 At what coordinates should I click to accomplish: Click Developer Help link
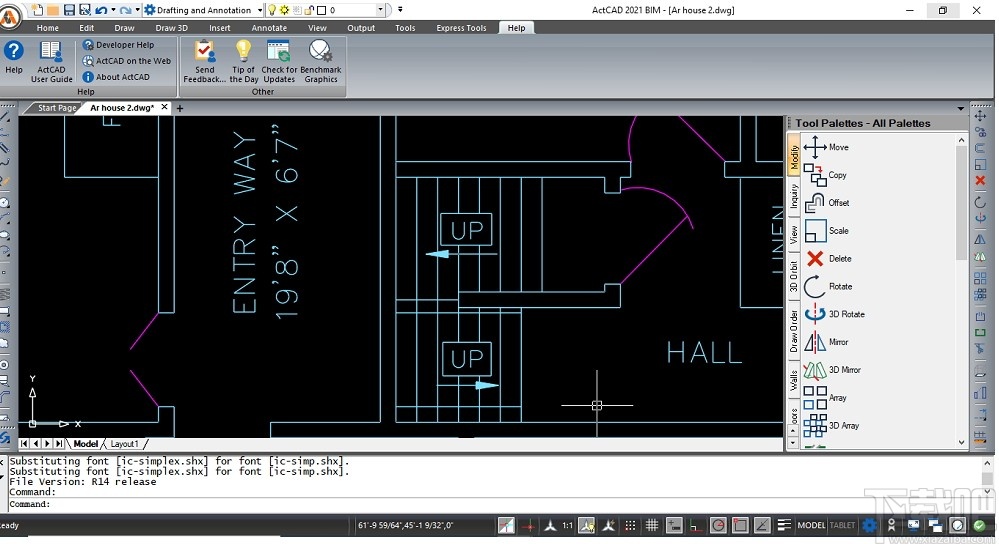[119, 45]
